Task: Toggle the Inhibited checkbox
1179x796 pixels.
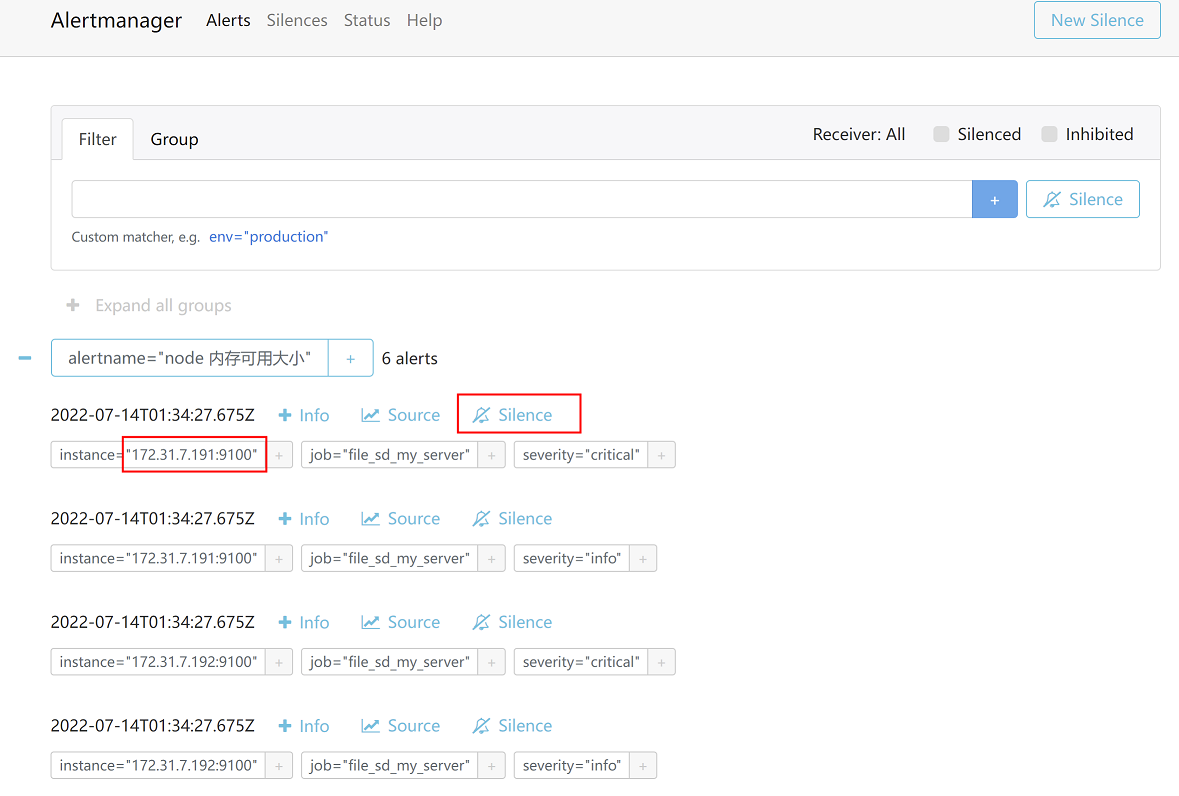Action: click(x=1049, y=134)
